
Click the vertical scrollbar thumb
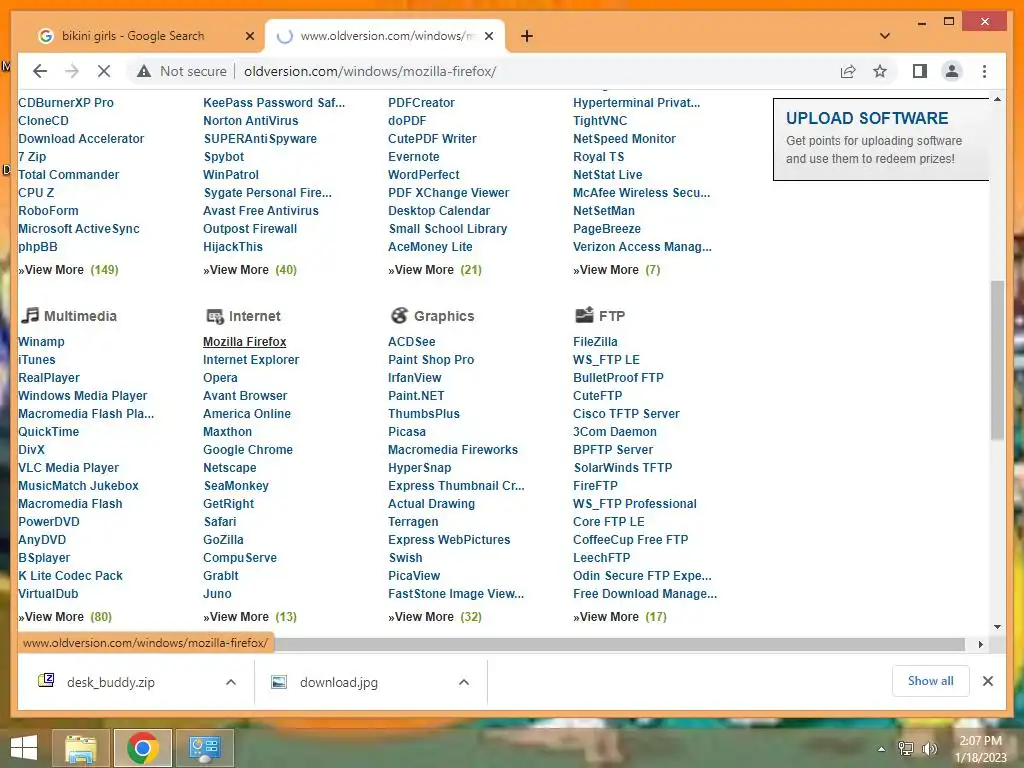997,359
